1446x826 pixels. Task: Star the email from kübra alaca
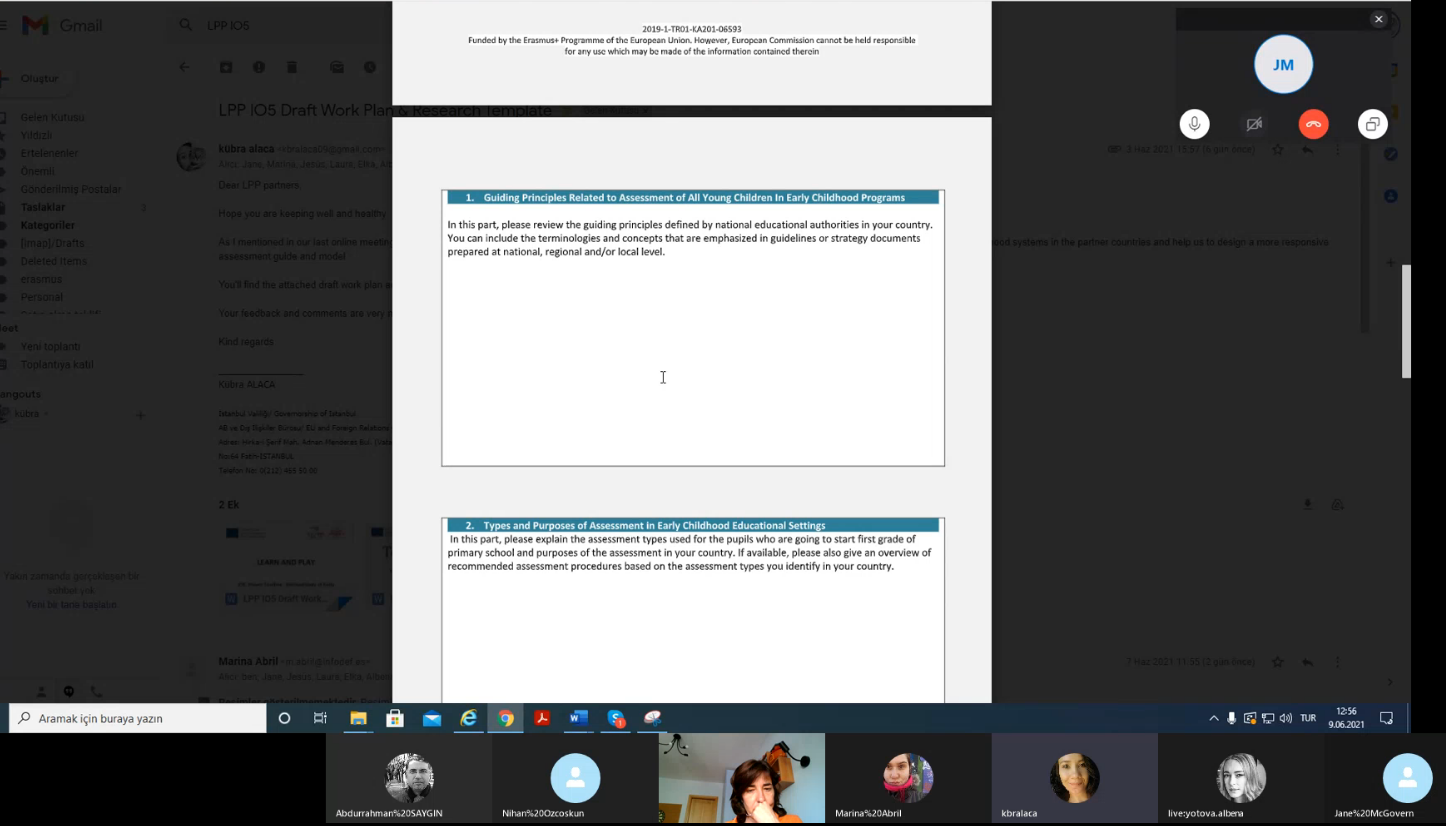click(x=1278, y=150)
